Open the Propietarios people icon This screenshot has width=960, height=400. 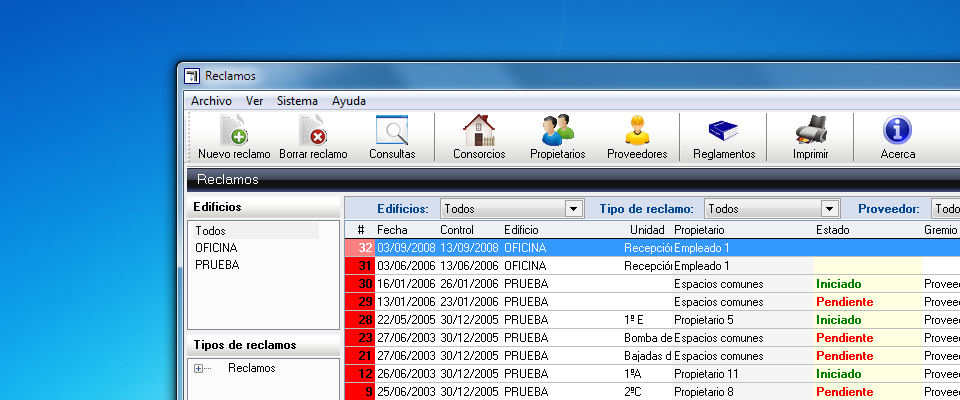[557, 132]
